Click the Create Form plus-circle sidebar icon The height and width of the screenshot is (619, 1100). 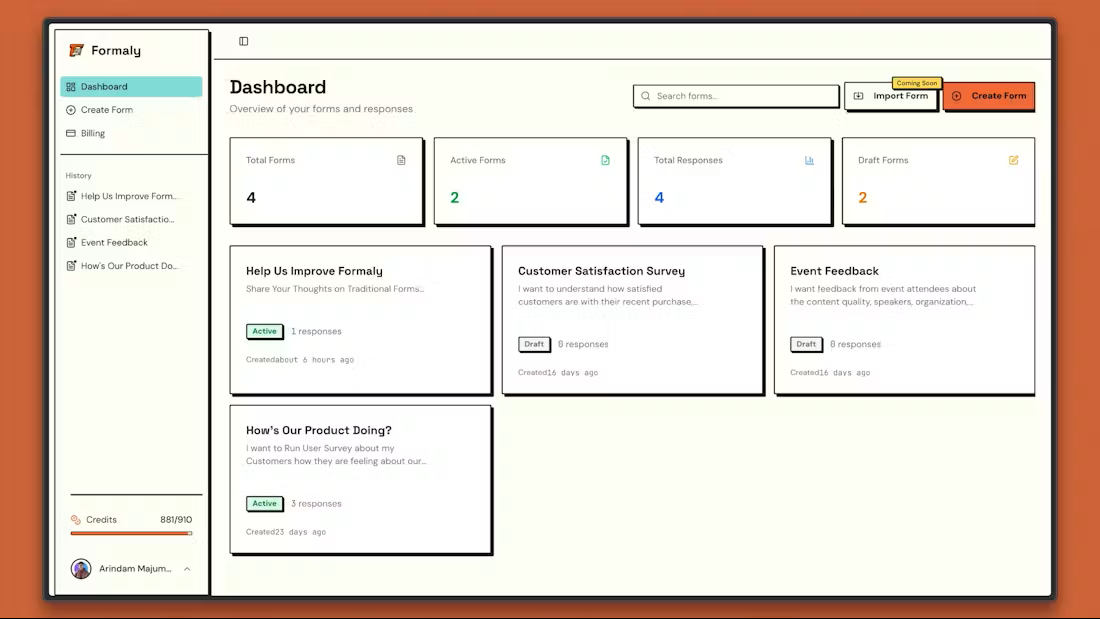71,110
